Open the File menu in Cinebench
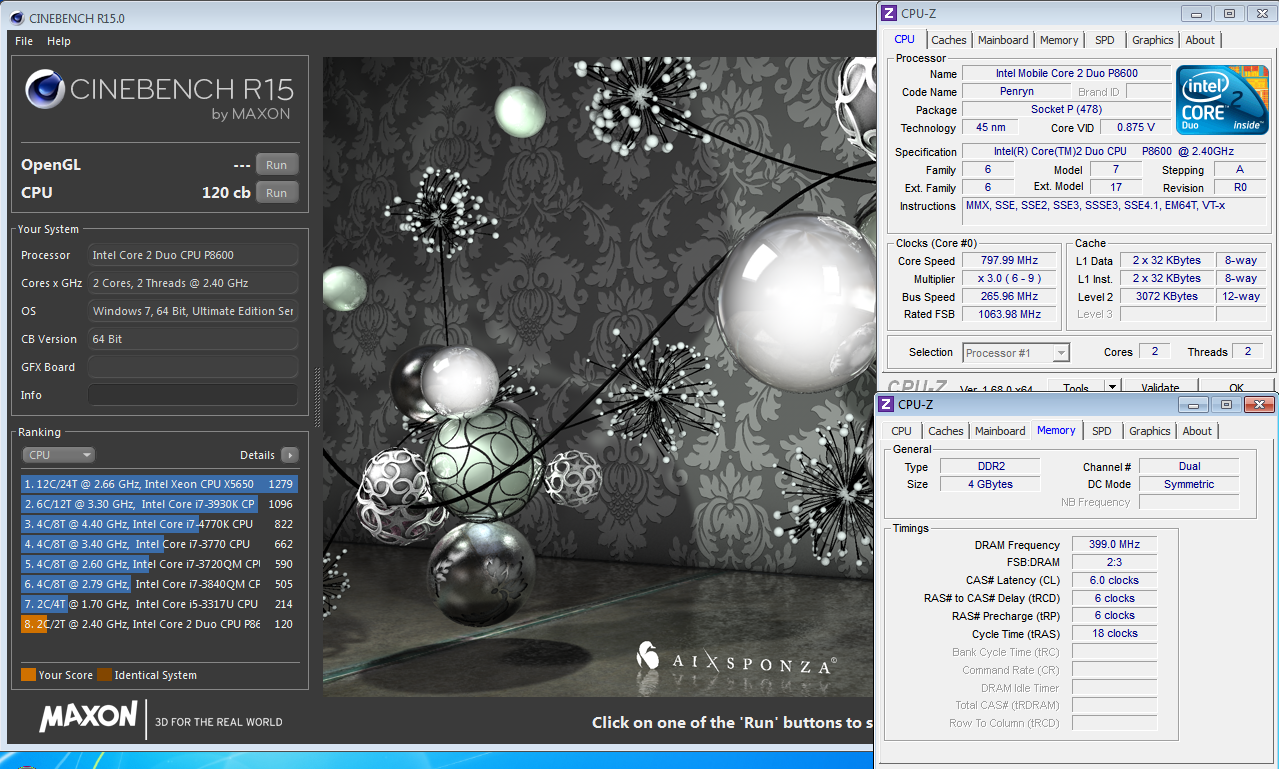Viewport: 1279px width, 769px height. point(24,41)
